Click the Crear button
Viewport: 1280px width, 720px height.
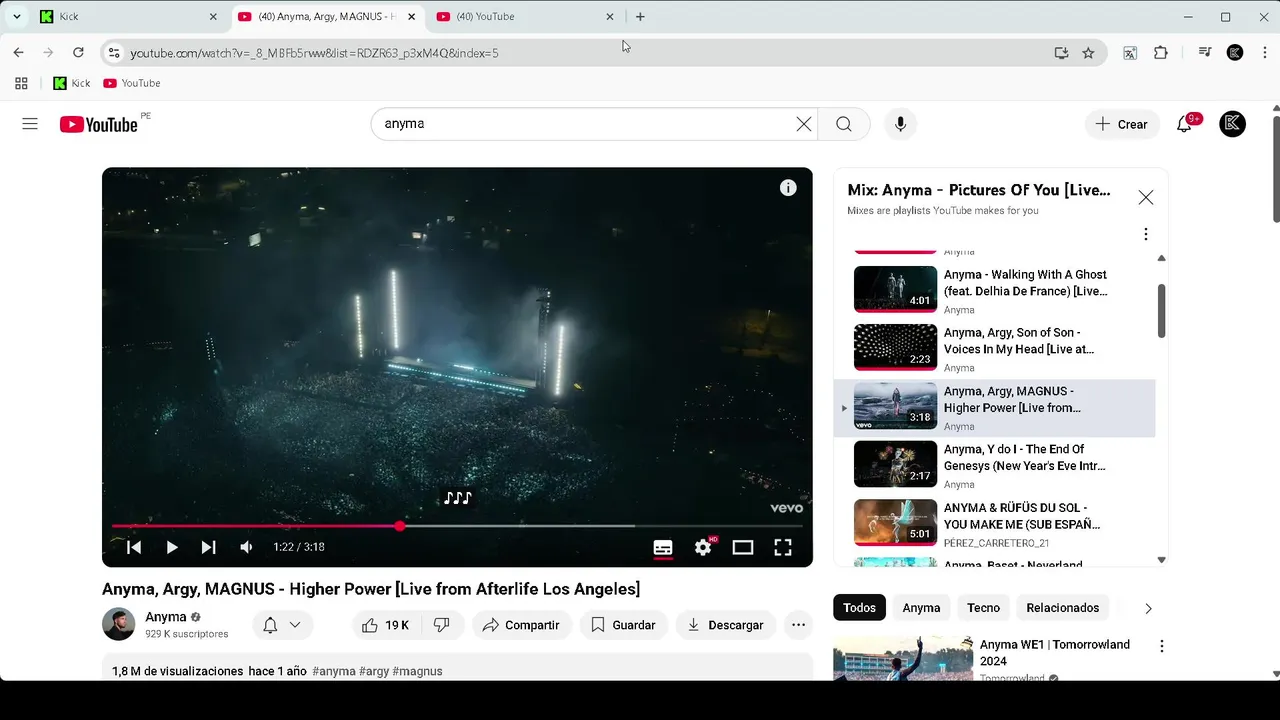coord(1122,124)
